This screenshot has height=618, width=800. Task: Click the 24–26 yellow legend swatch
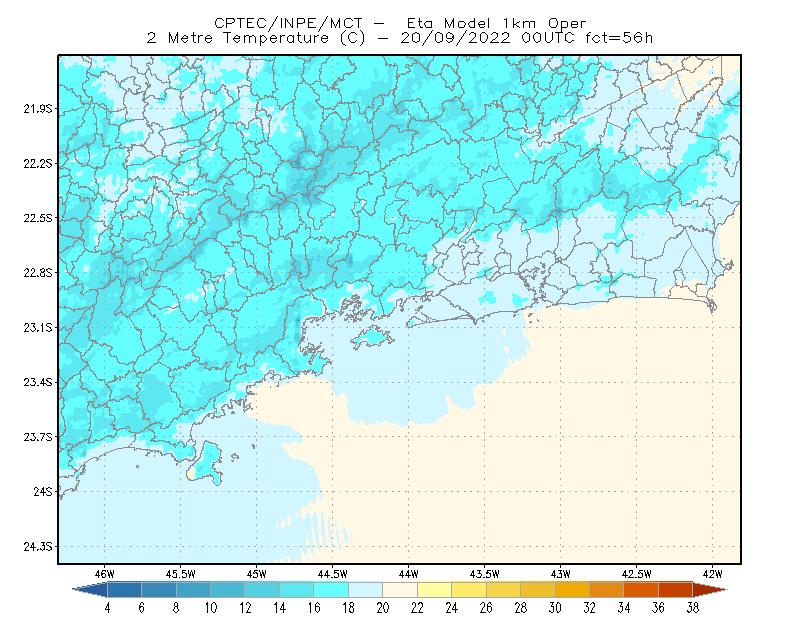click(x=469, y=589)
